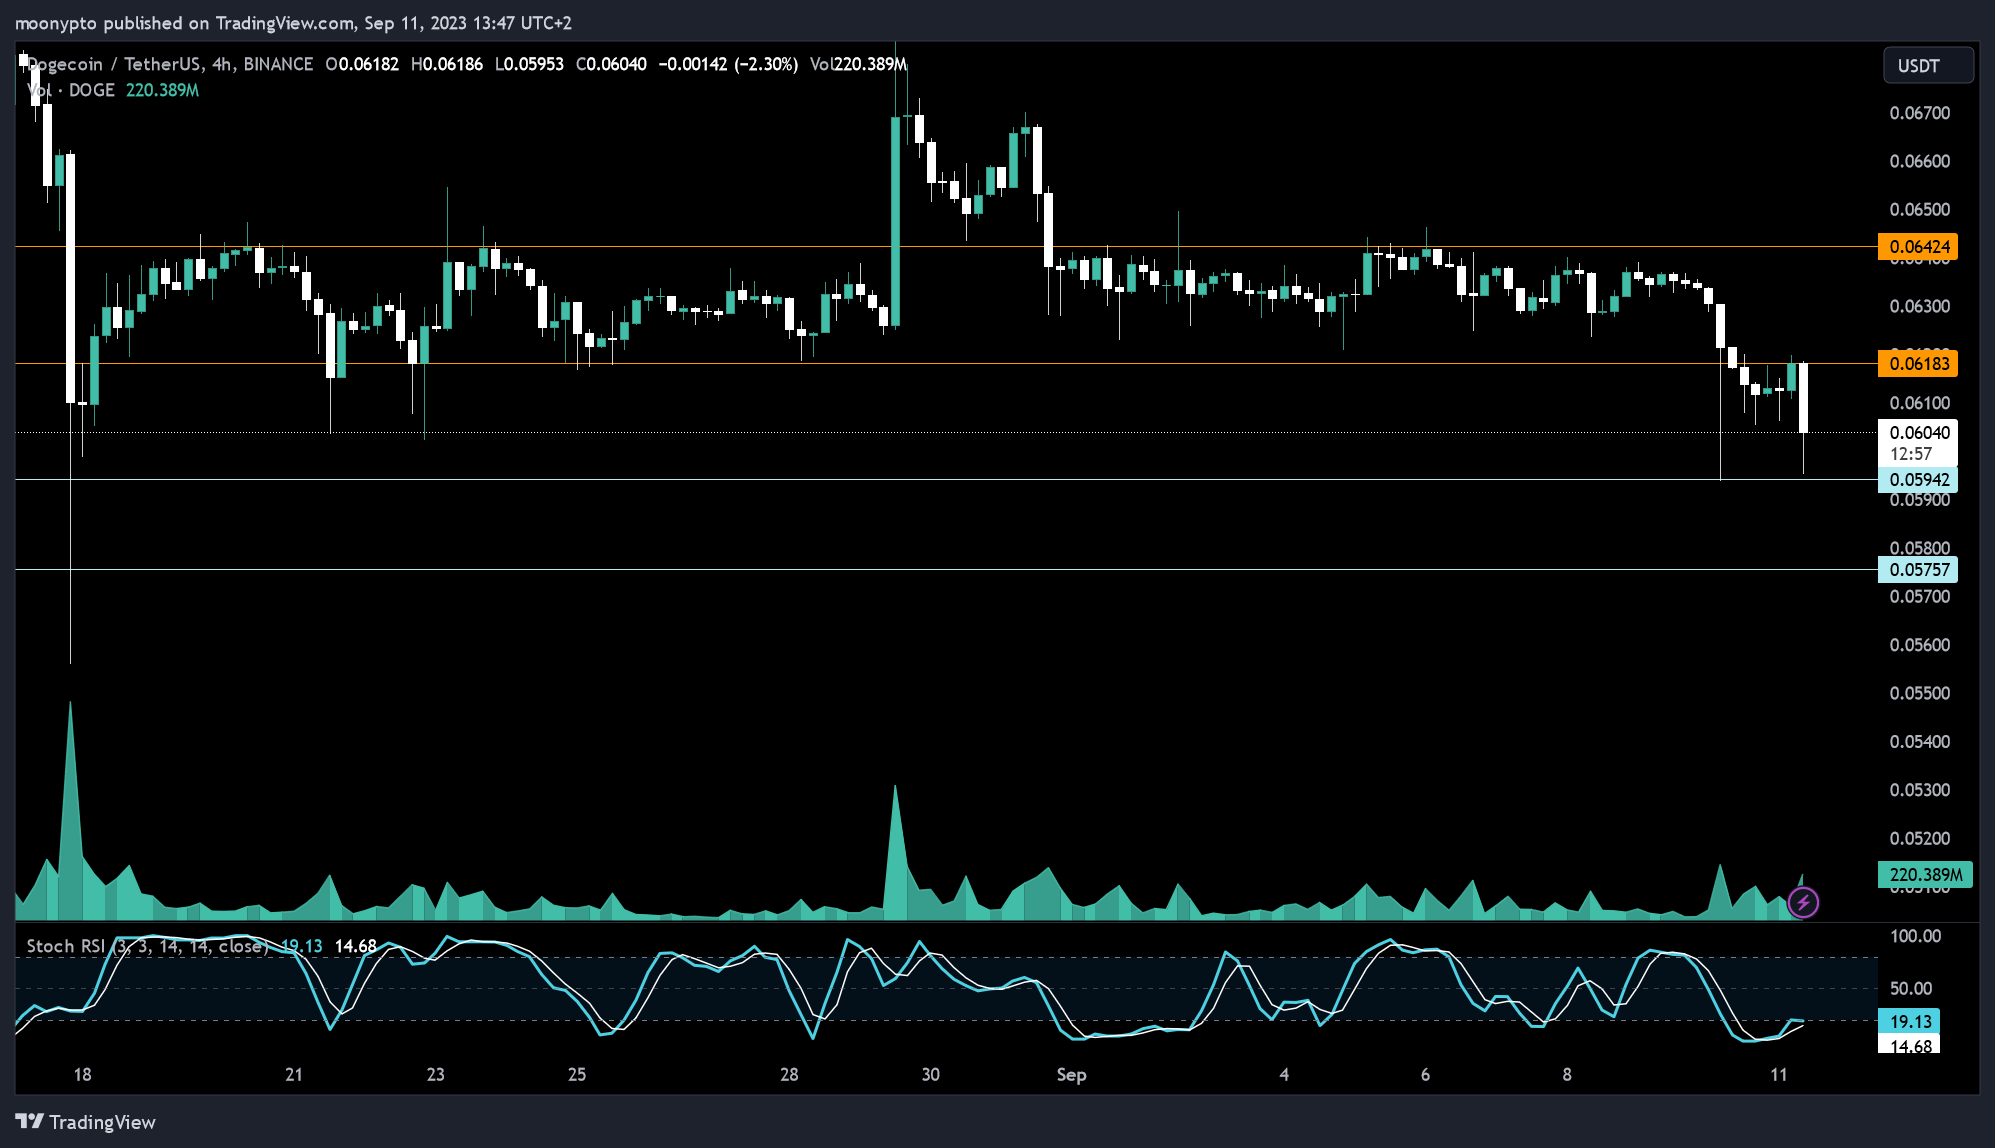The height and width of the screenshot is (1148, 1995).
Task: Click the 0.05500 price scale tick
Action: point(1919,693)
